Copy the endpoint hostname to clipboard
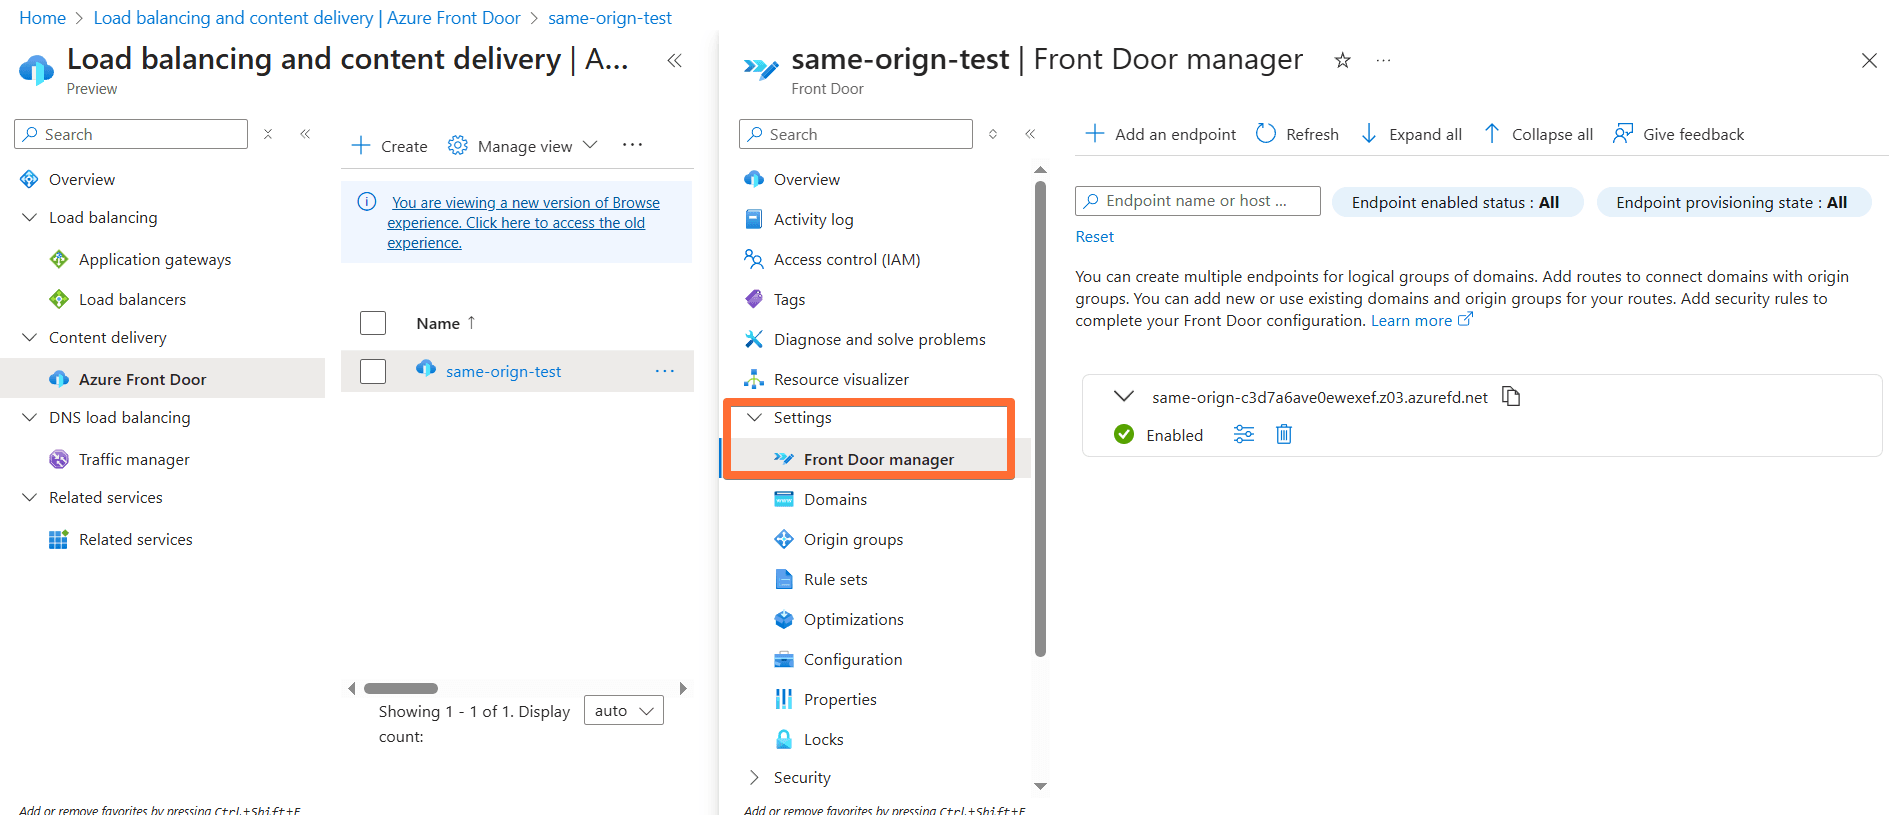 coord(1511,397)
